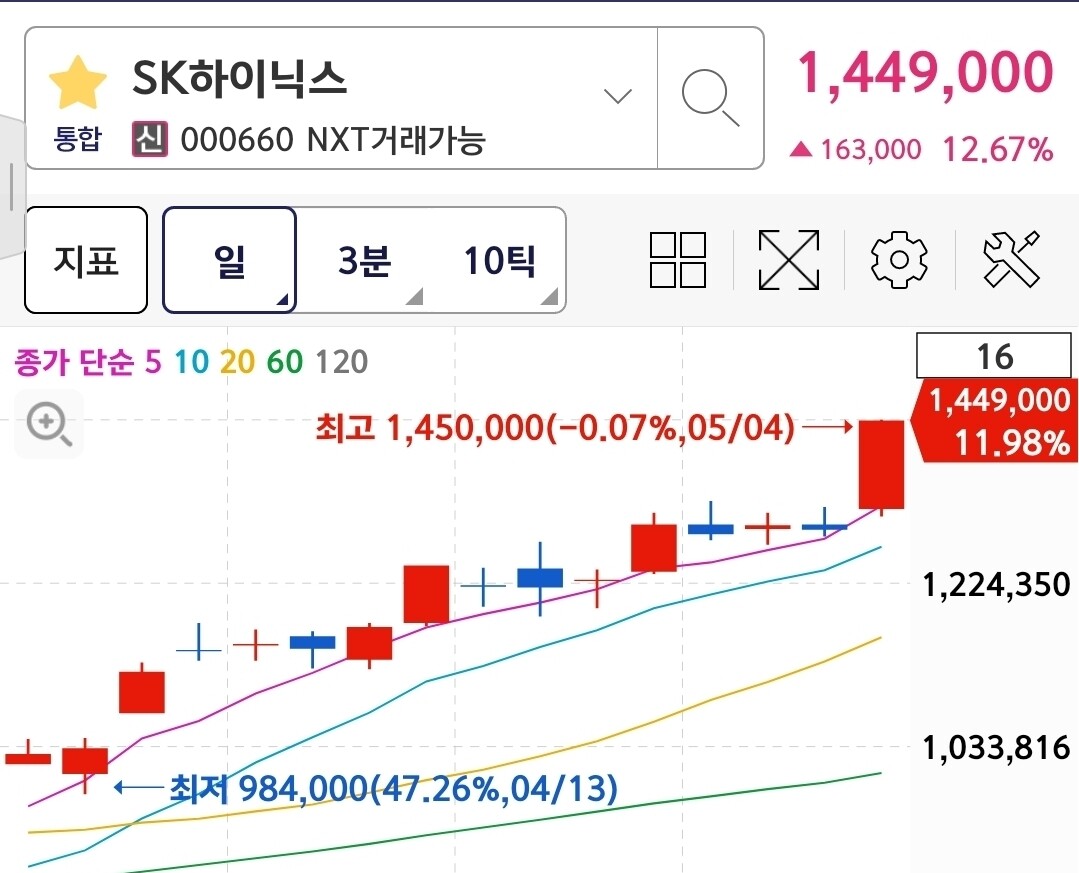The height and width of the screenshot is (873, 1079).
Task: Expand chart to fullscreen with arrows icon
Action: pyautogui.click(x=789, y=260)
